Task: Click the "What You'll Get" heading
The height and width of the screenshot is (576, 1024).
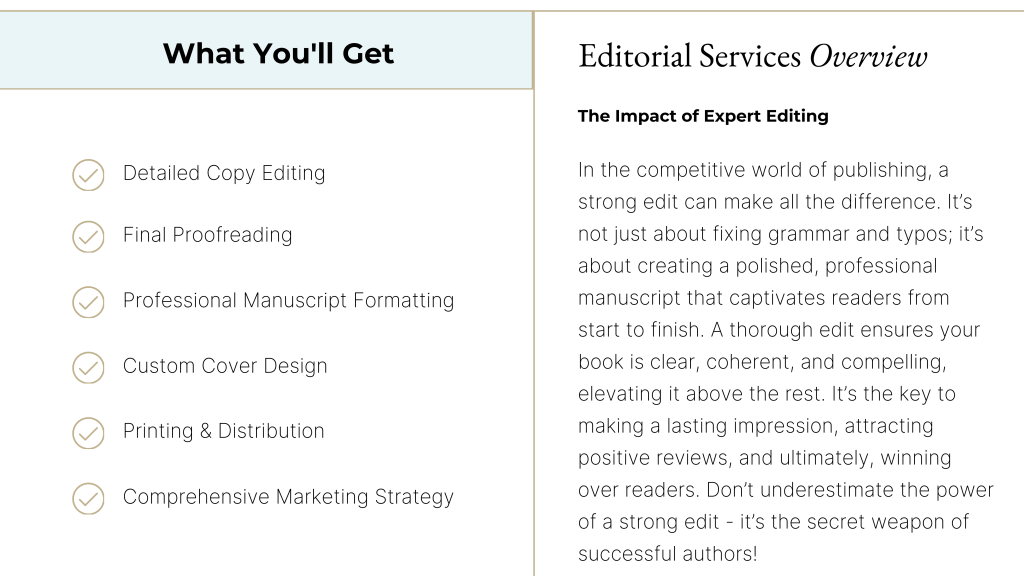Action: click(278, 53)
